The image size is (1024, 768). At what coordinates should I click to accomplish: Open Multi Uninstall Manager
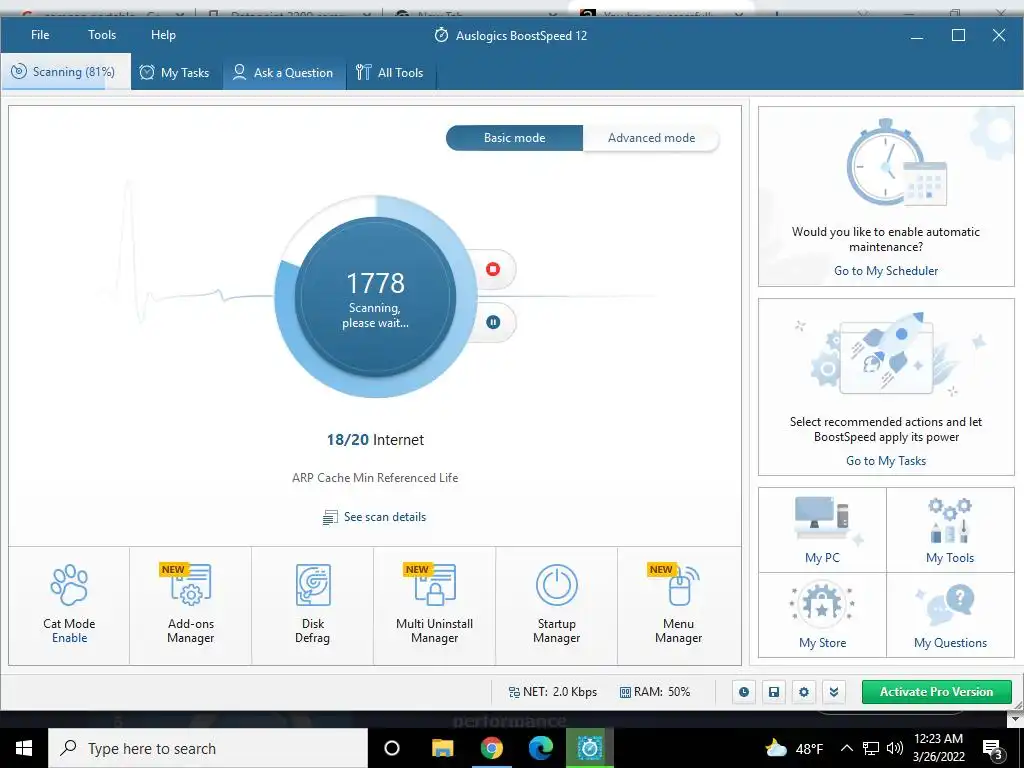[x=434, y=605]
